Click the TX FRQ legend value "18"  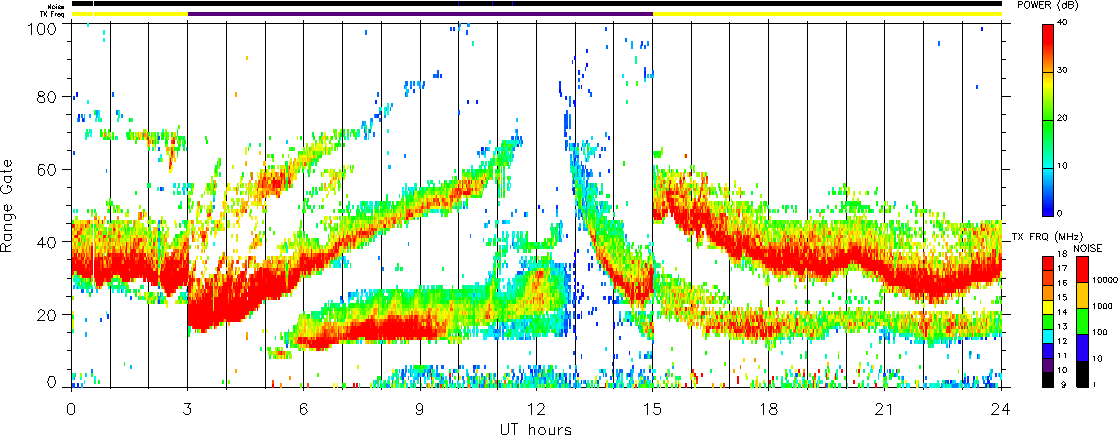pyautogui.click(x=1062, y=255)
